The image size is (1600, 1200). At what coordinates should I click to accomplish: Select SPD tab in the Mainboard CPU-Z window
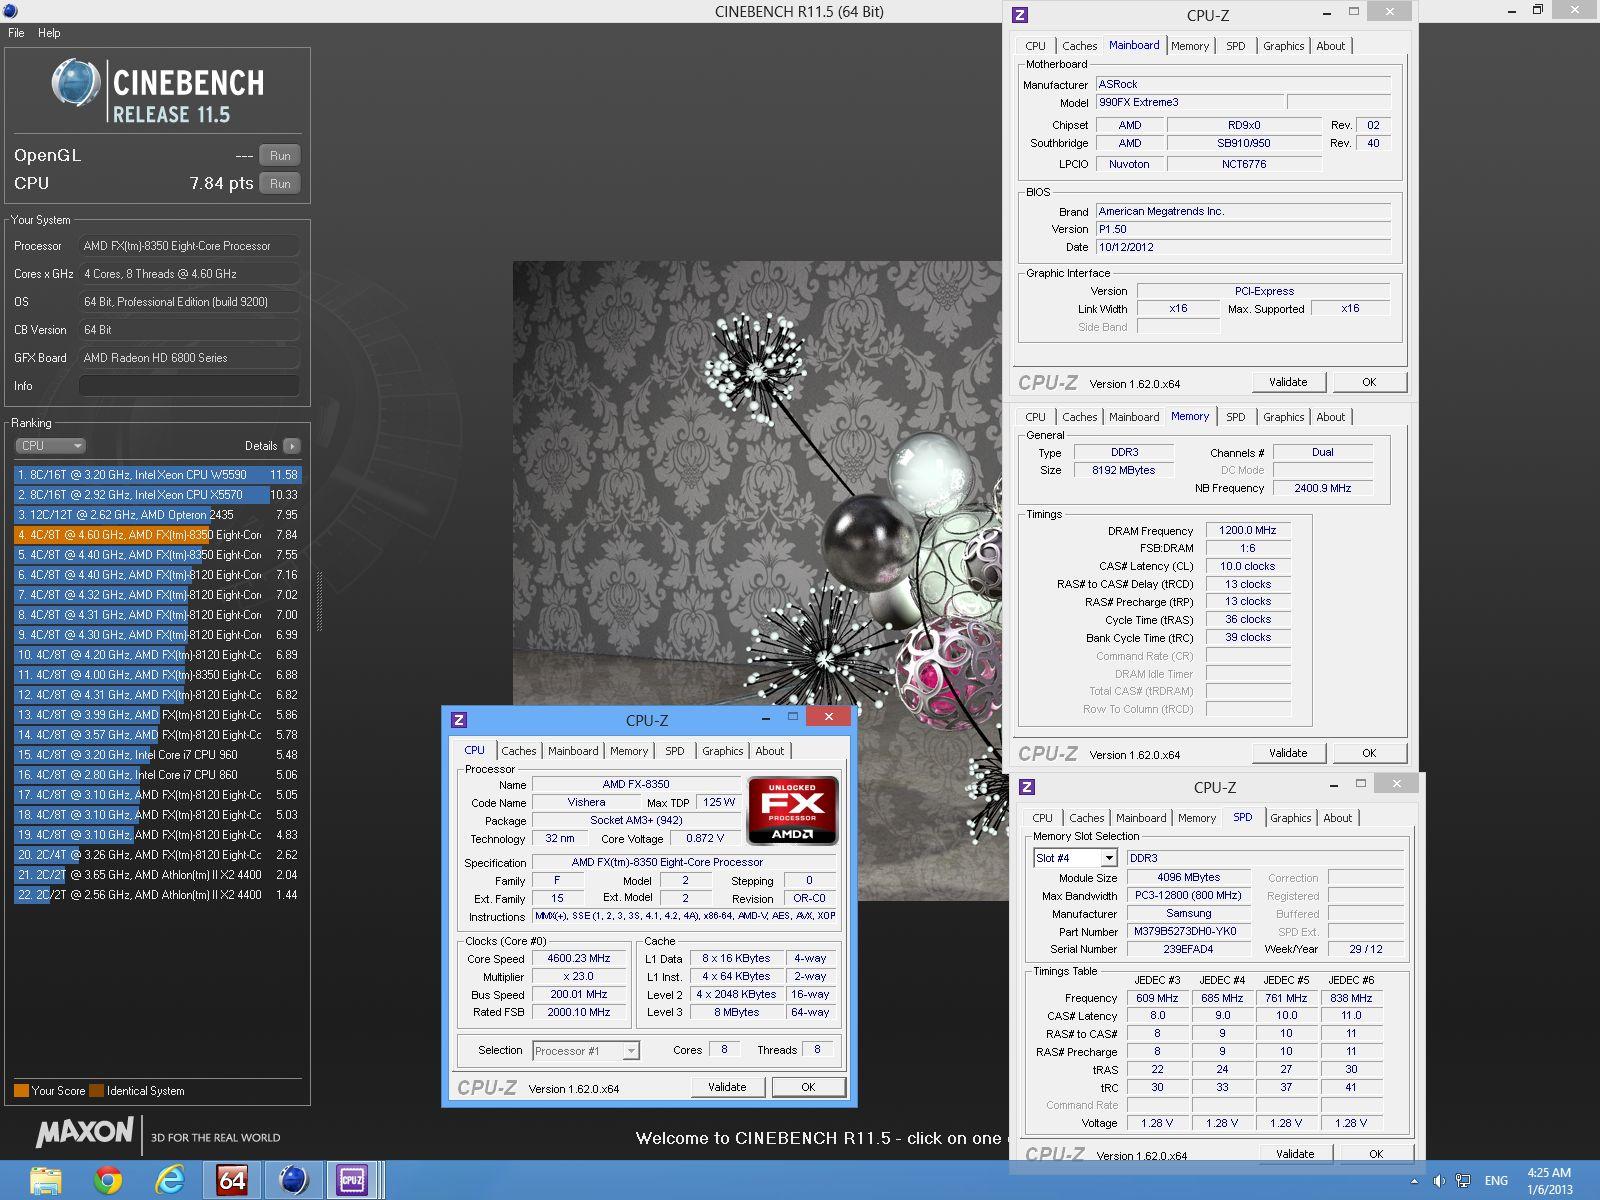click(x=1236, y=46)
